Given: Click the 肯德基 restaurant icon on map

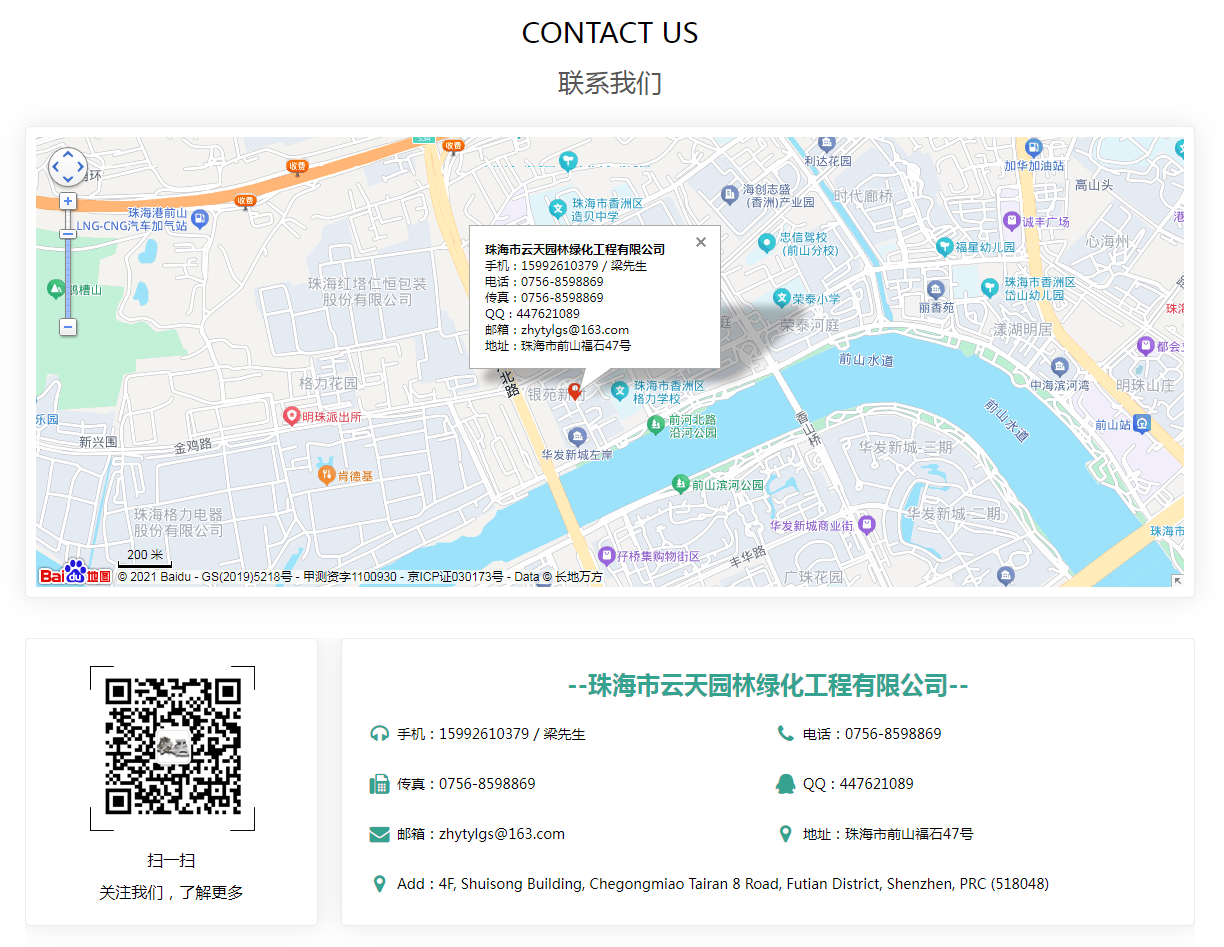Looking at the screenshot, I should 325,475.
